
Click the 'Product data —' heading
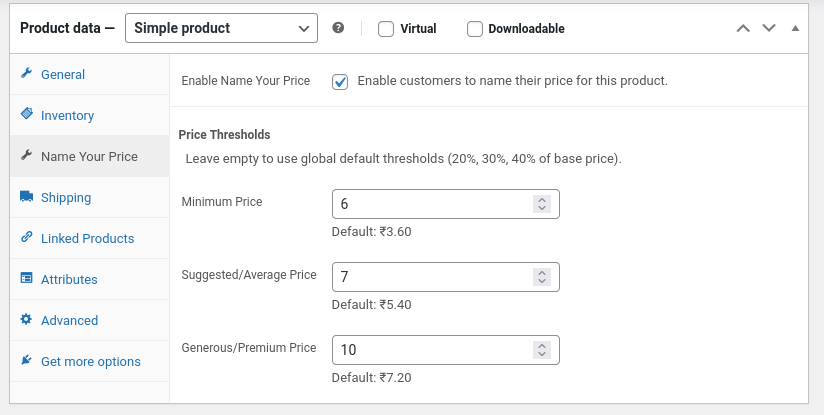pos(67,28)
